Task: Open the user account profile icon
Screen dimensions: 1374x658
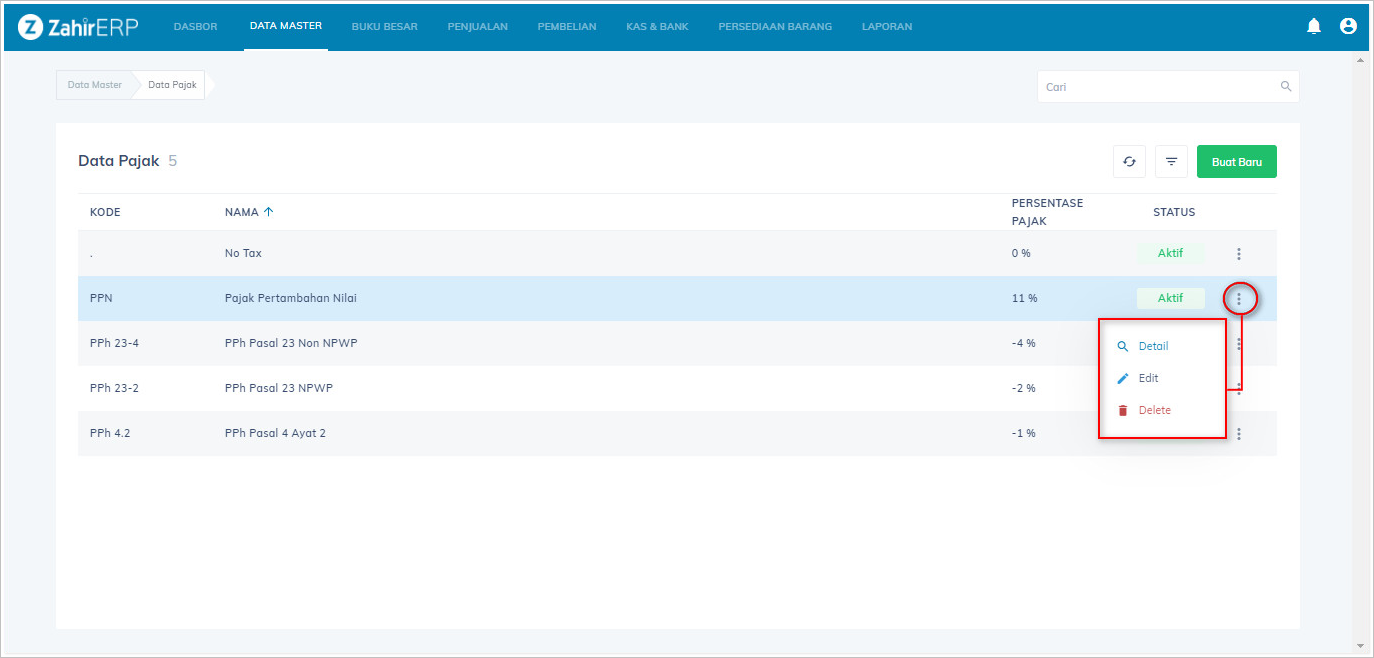Action: pyautogui.click(x=1348, y=26)
